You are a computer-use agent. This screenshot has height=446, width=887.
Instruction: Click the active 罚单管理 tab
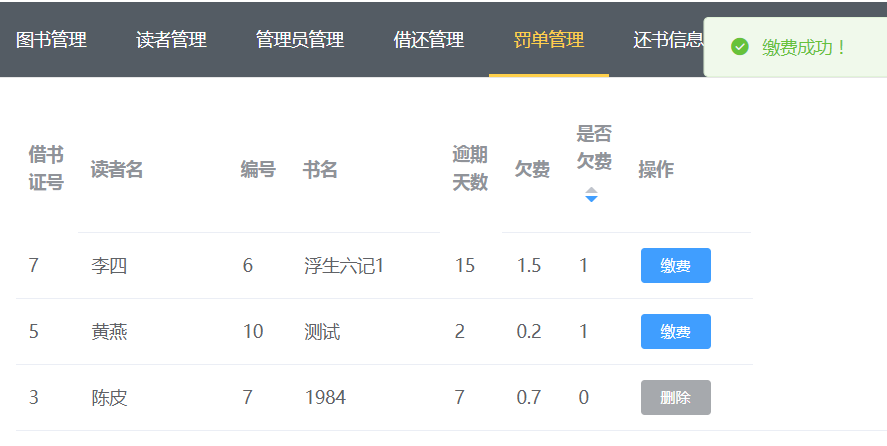pos(549,40)
